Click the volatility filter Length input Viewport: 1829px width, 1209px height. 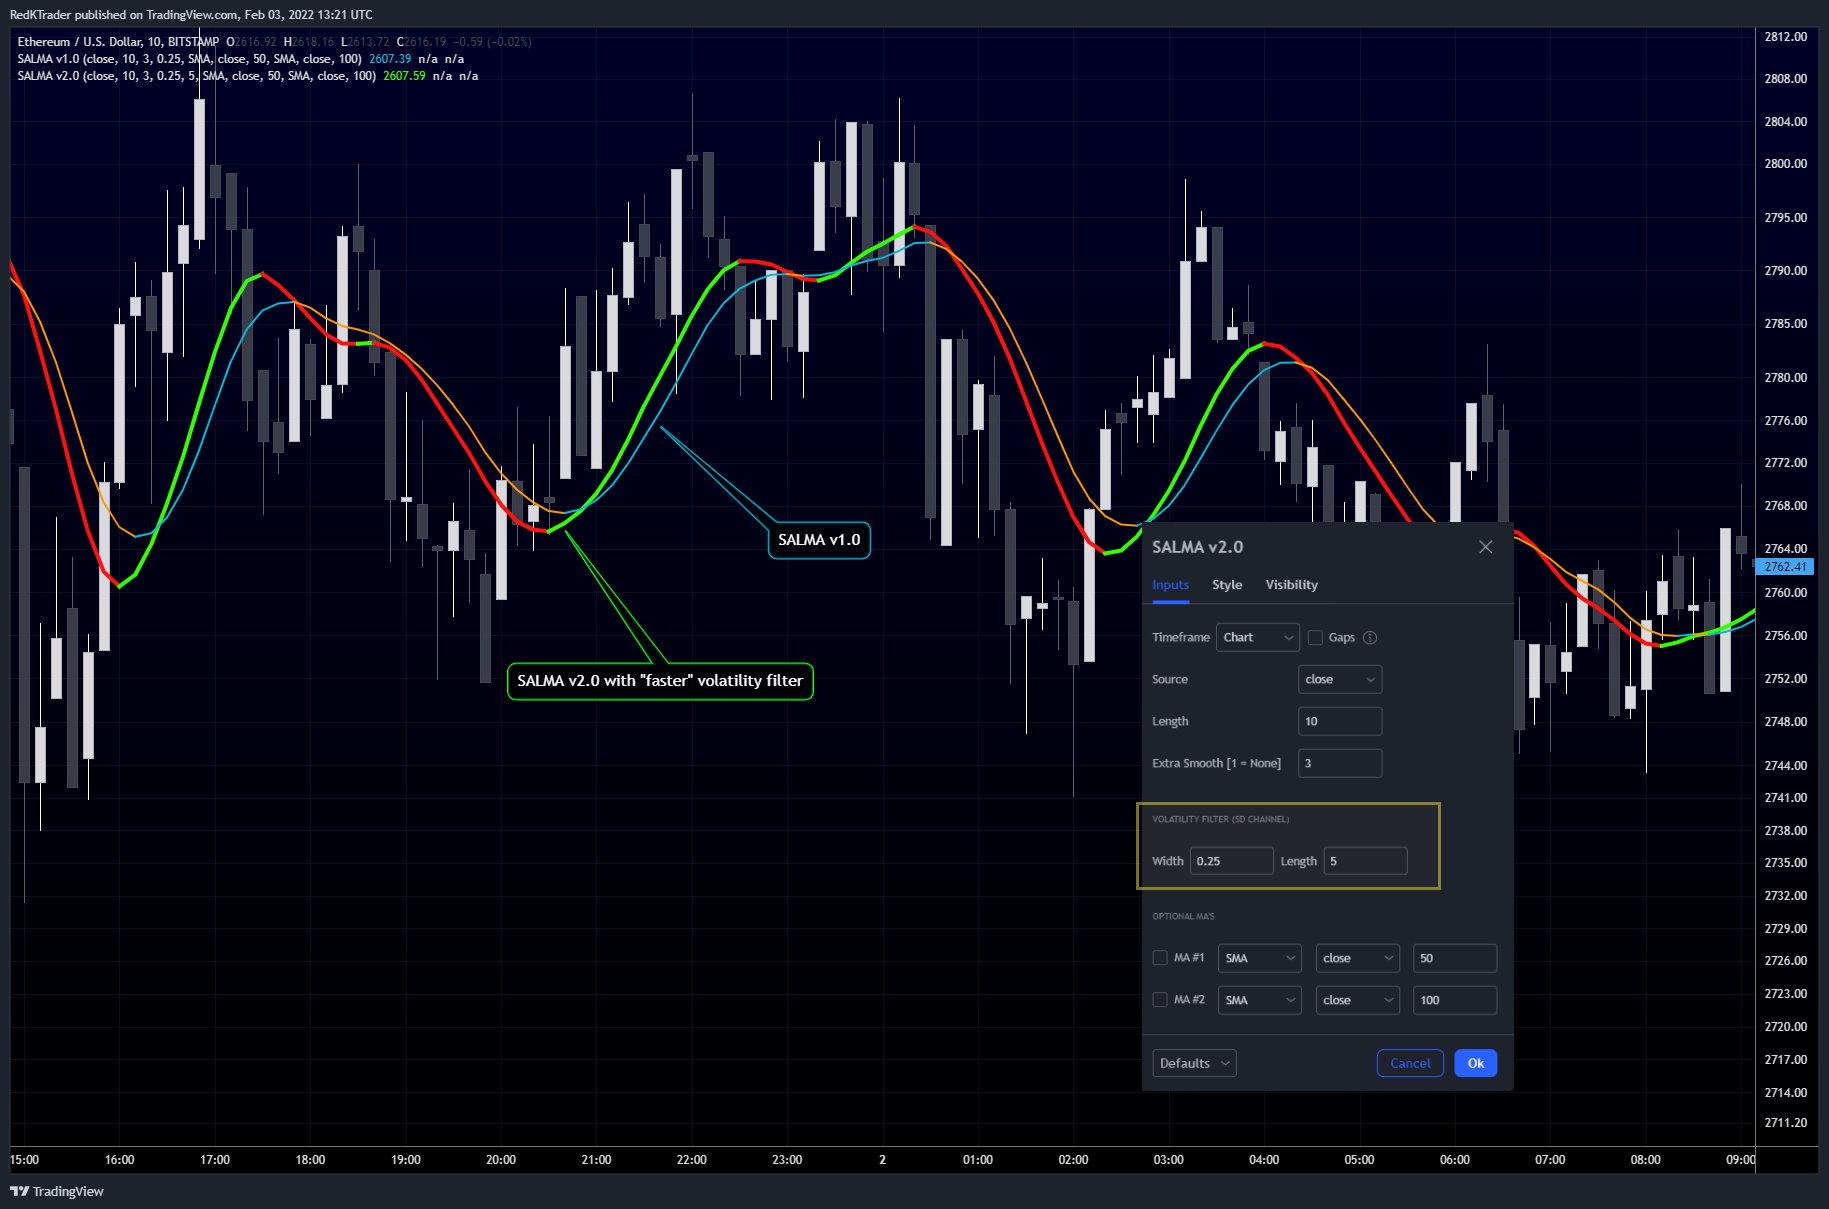point(1365,861)
